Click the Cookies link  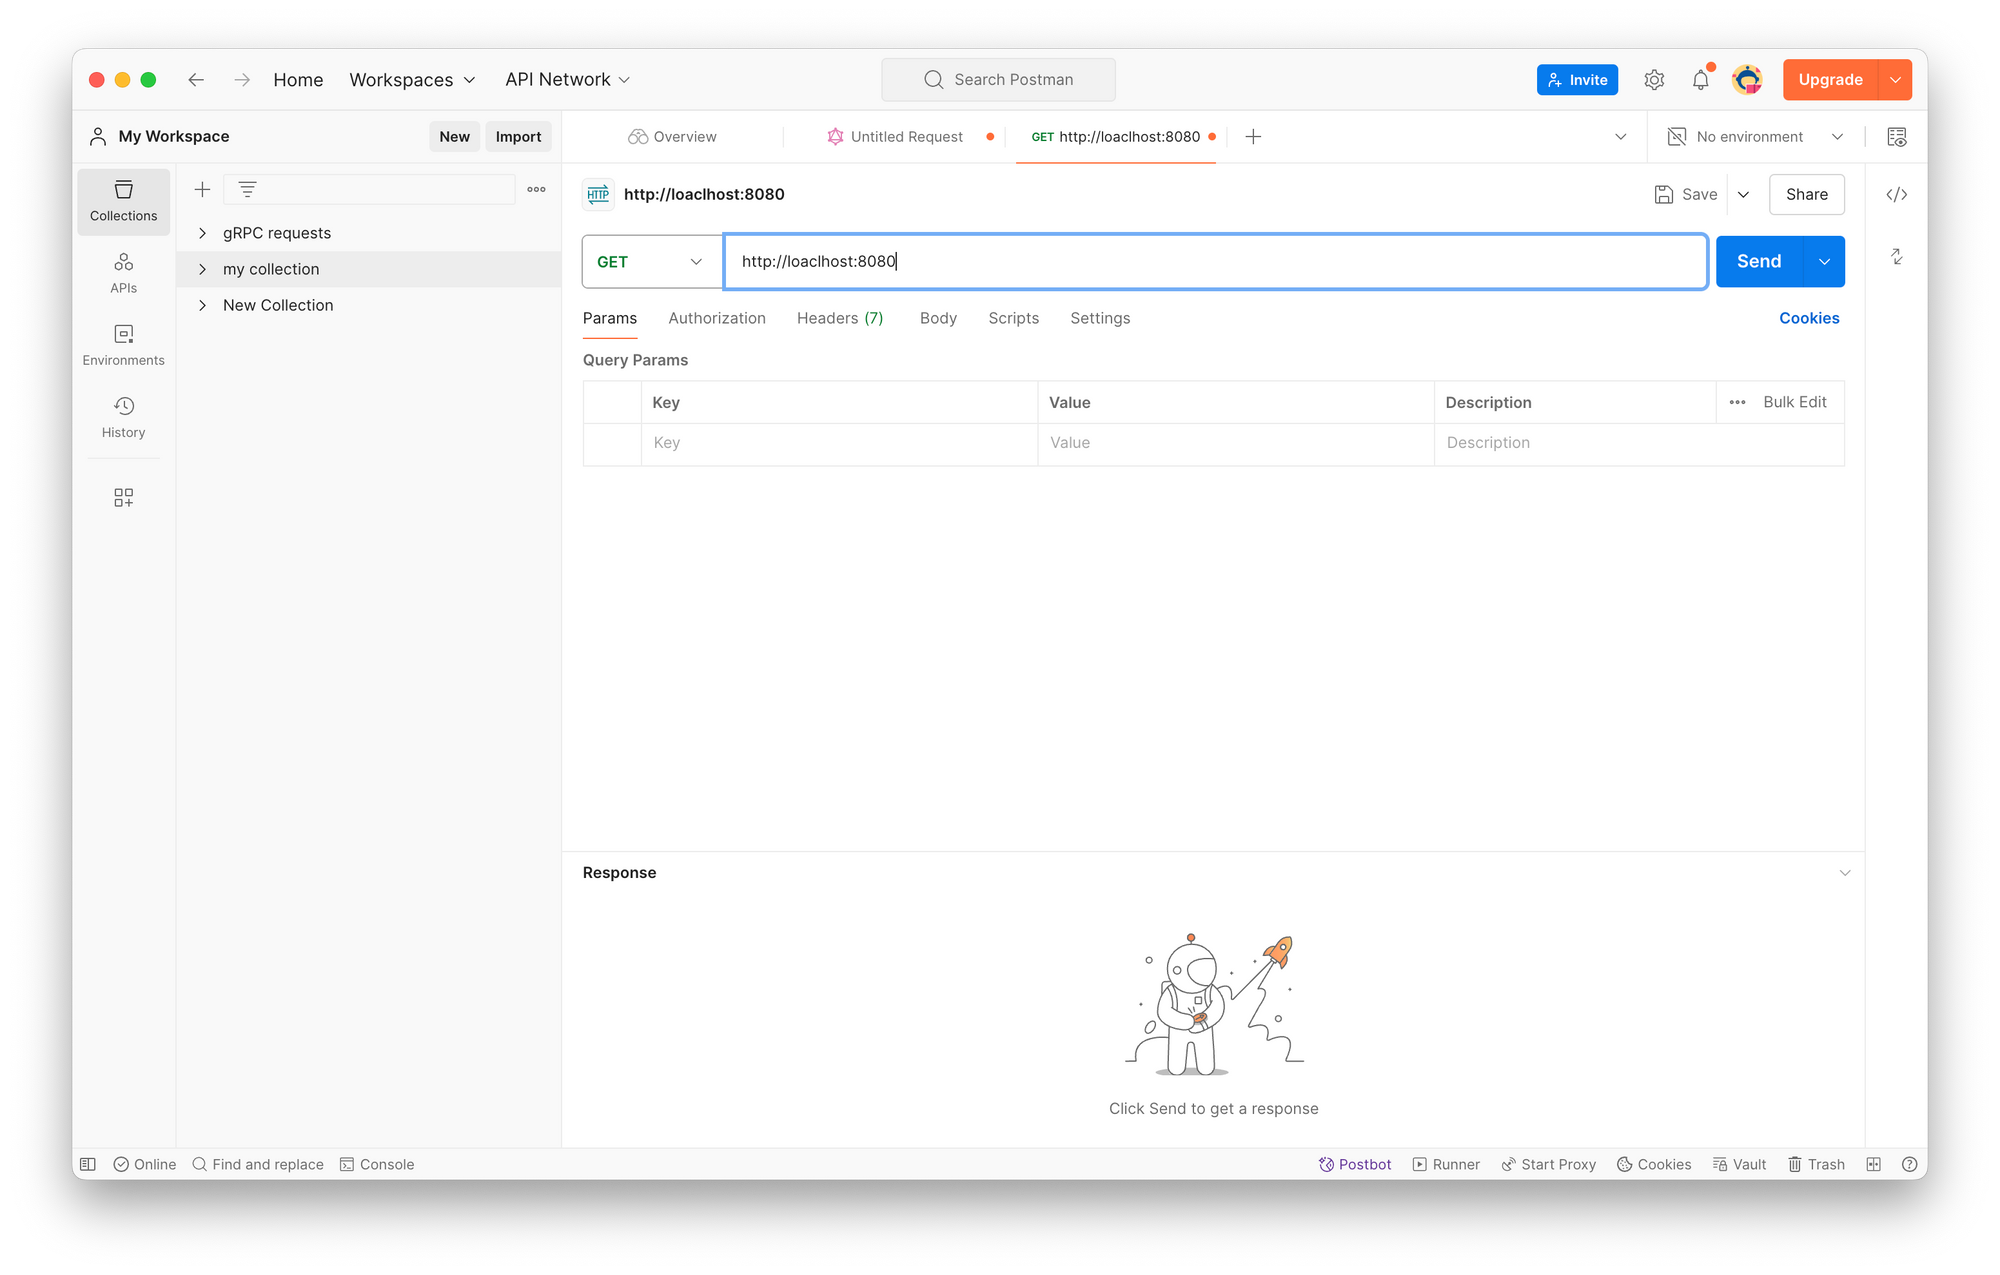1808,318
